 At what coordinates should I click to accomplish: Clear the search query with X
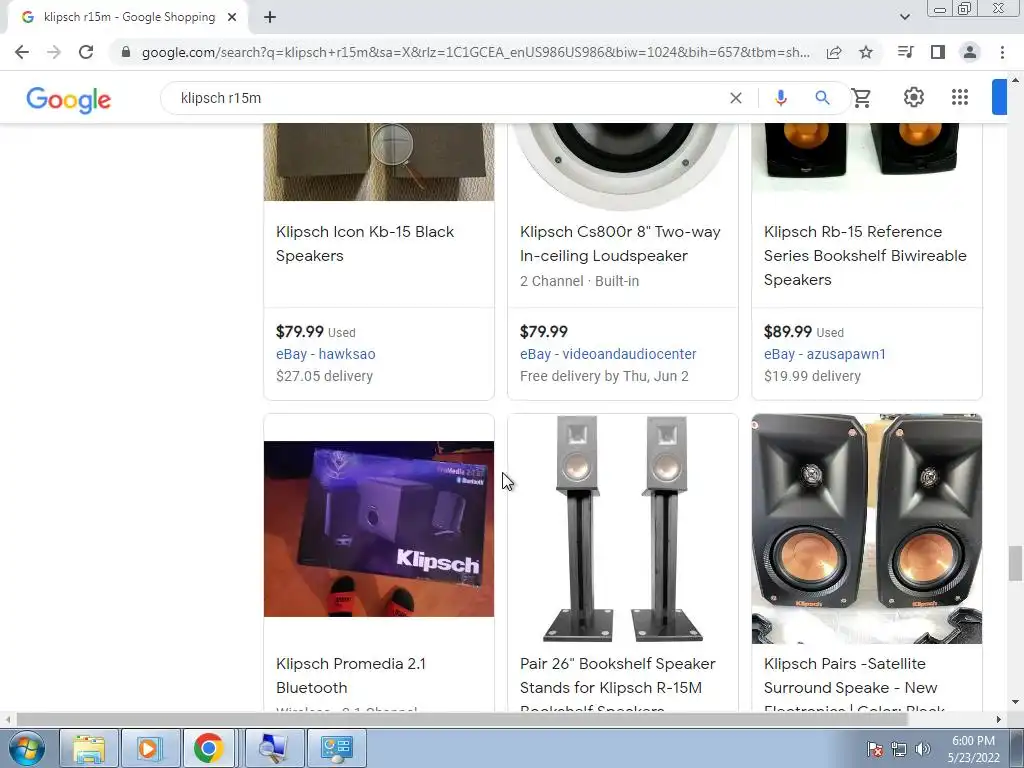(735, 98)
